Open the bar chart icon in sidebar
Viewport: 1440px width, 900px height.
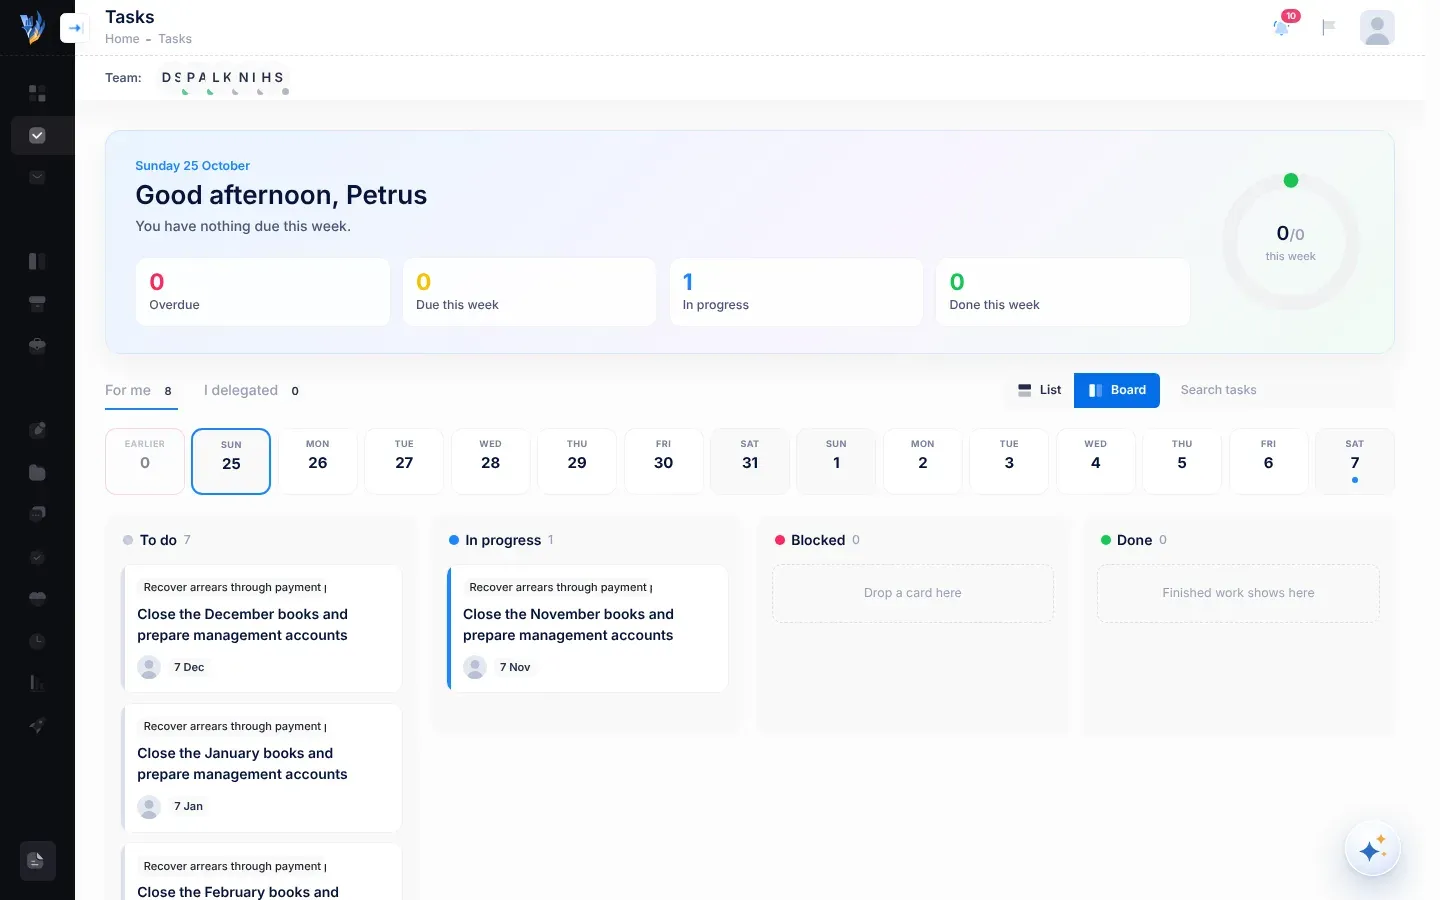coord(37,683)
